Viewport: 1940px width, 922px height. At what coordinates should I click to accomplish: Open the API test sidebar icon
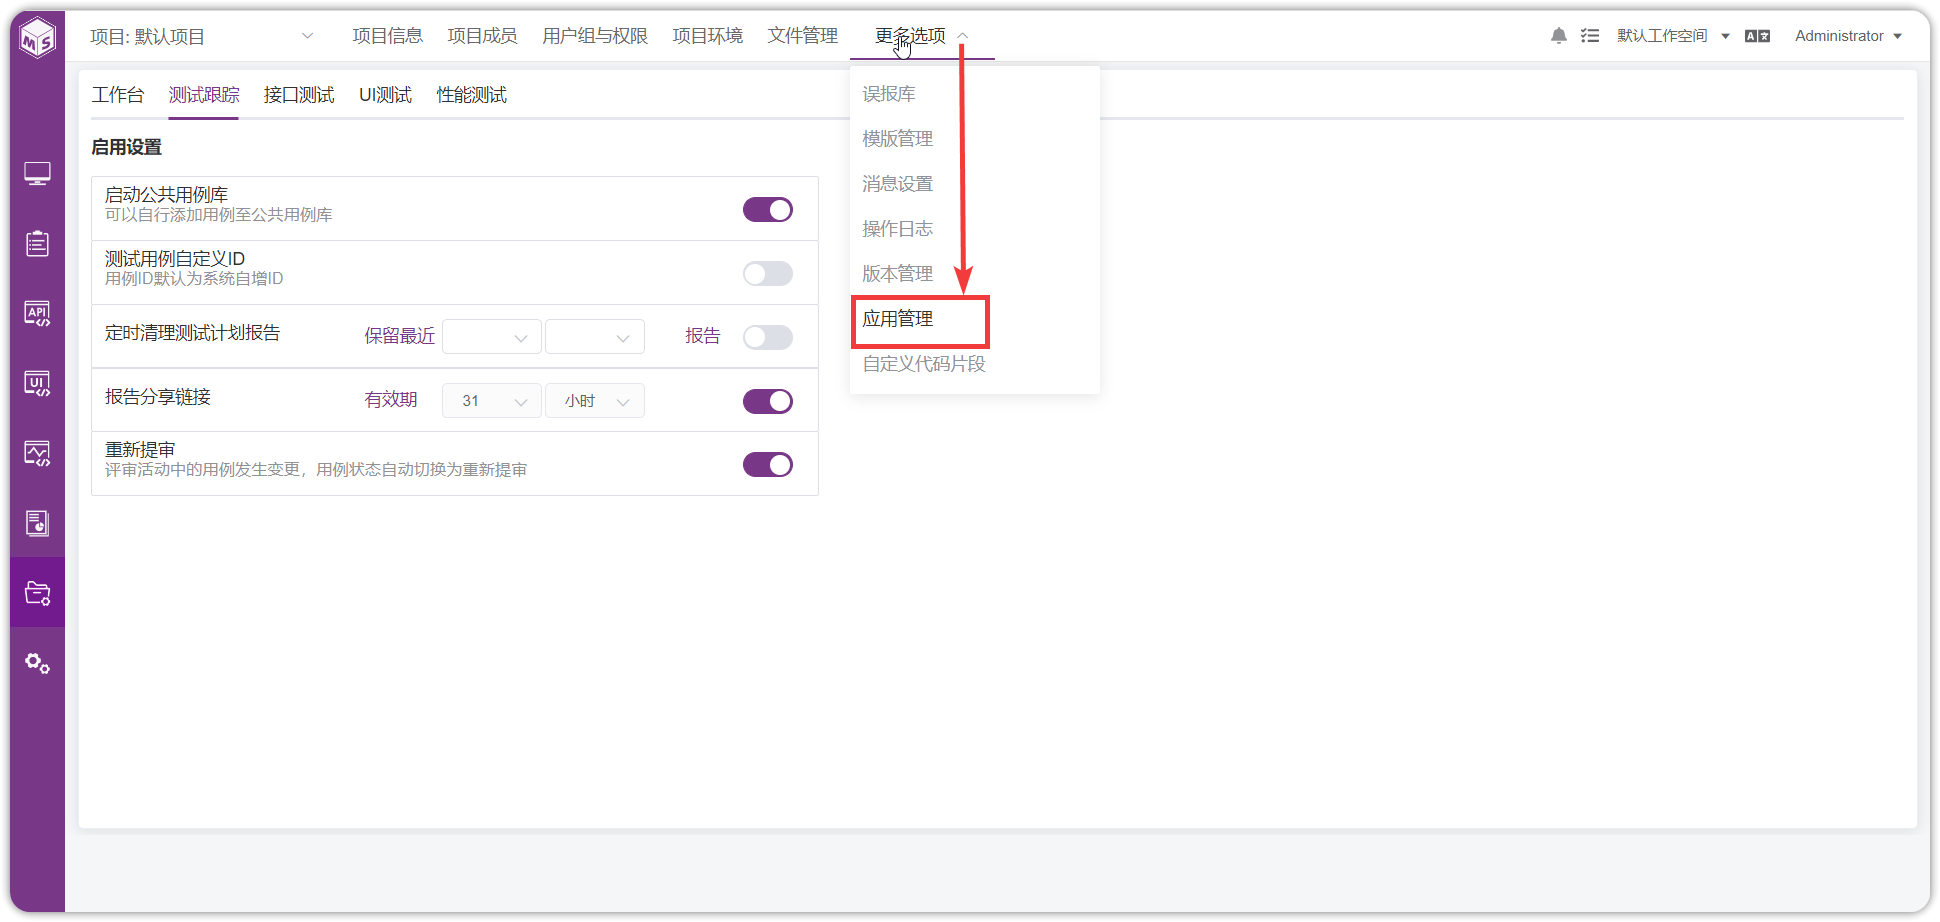tap(38, 314)
